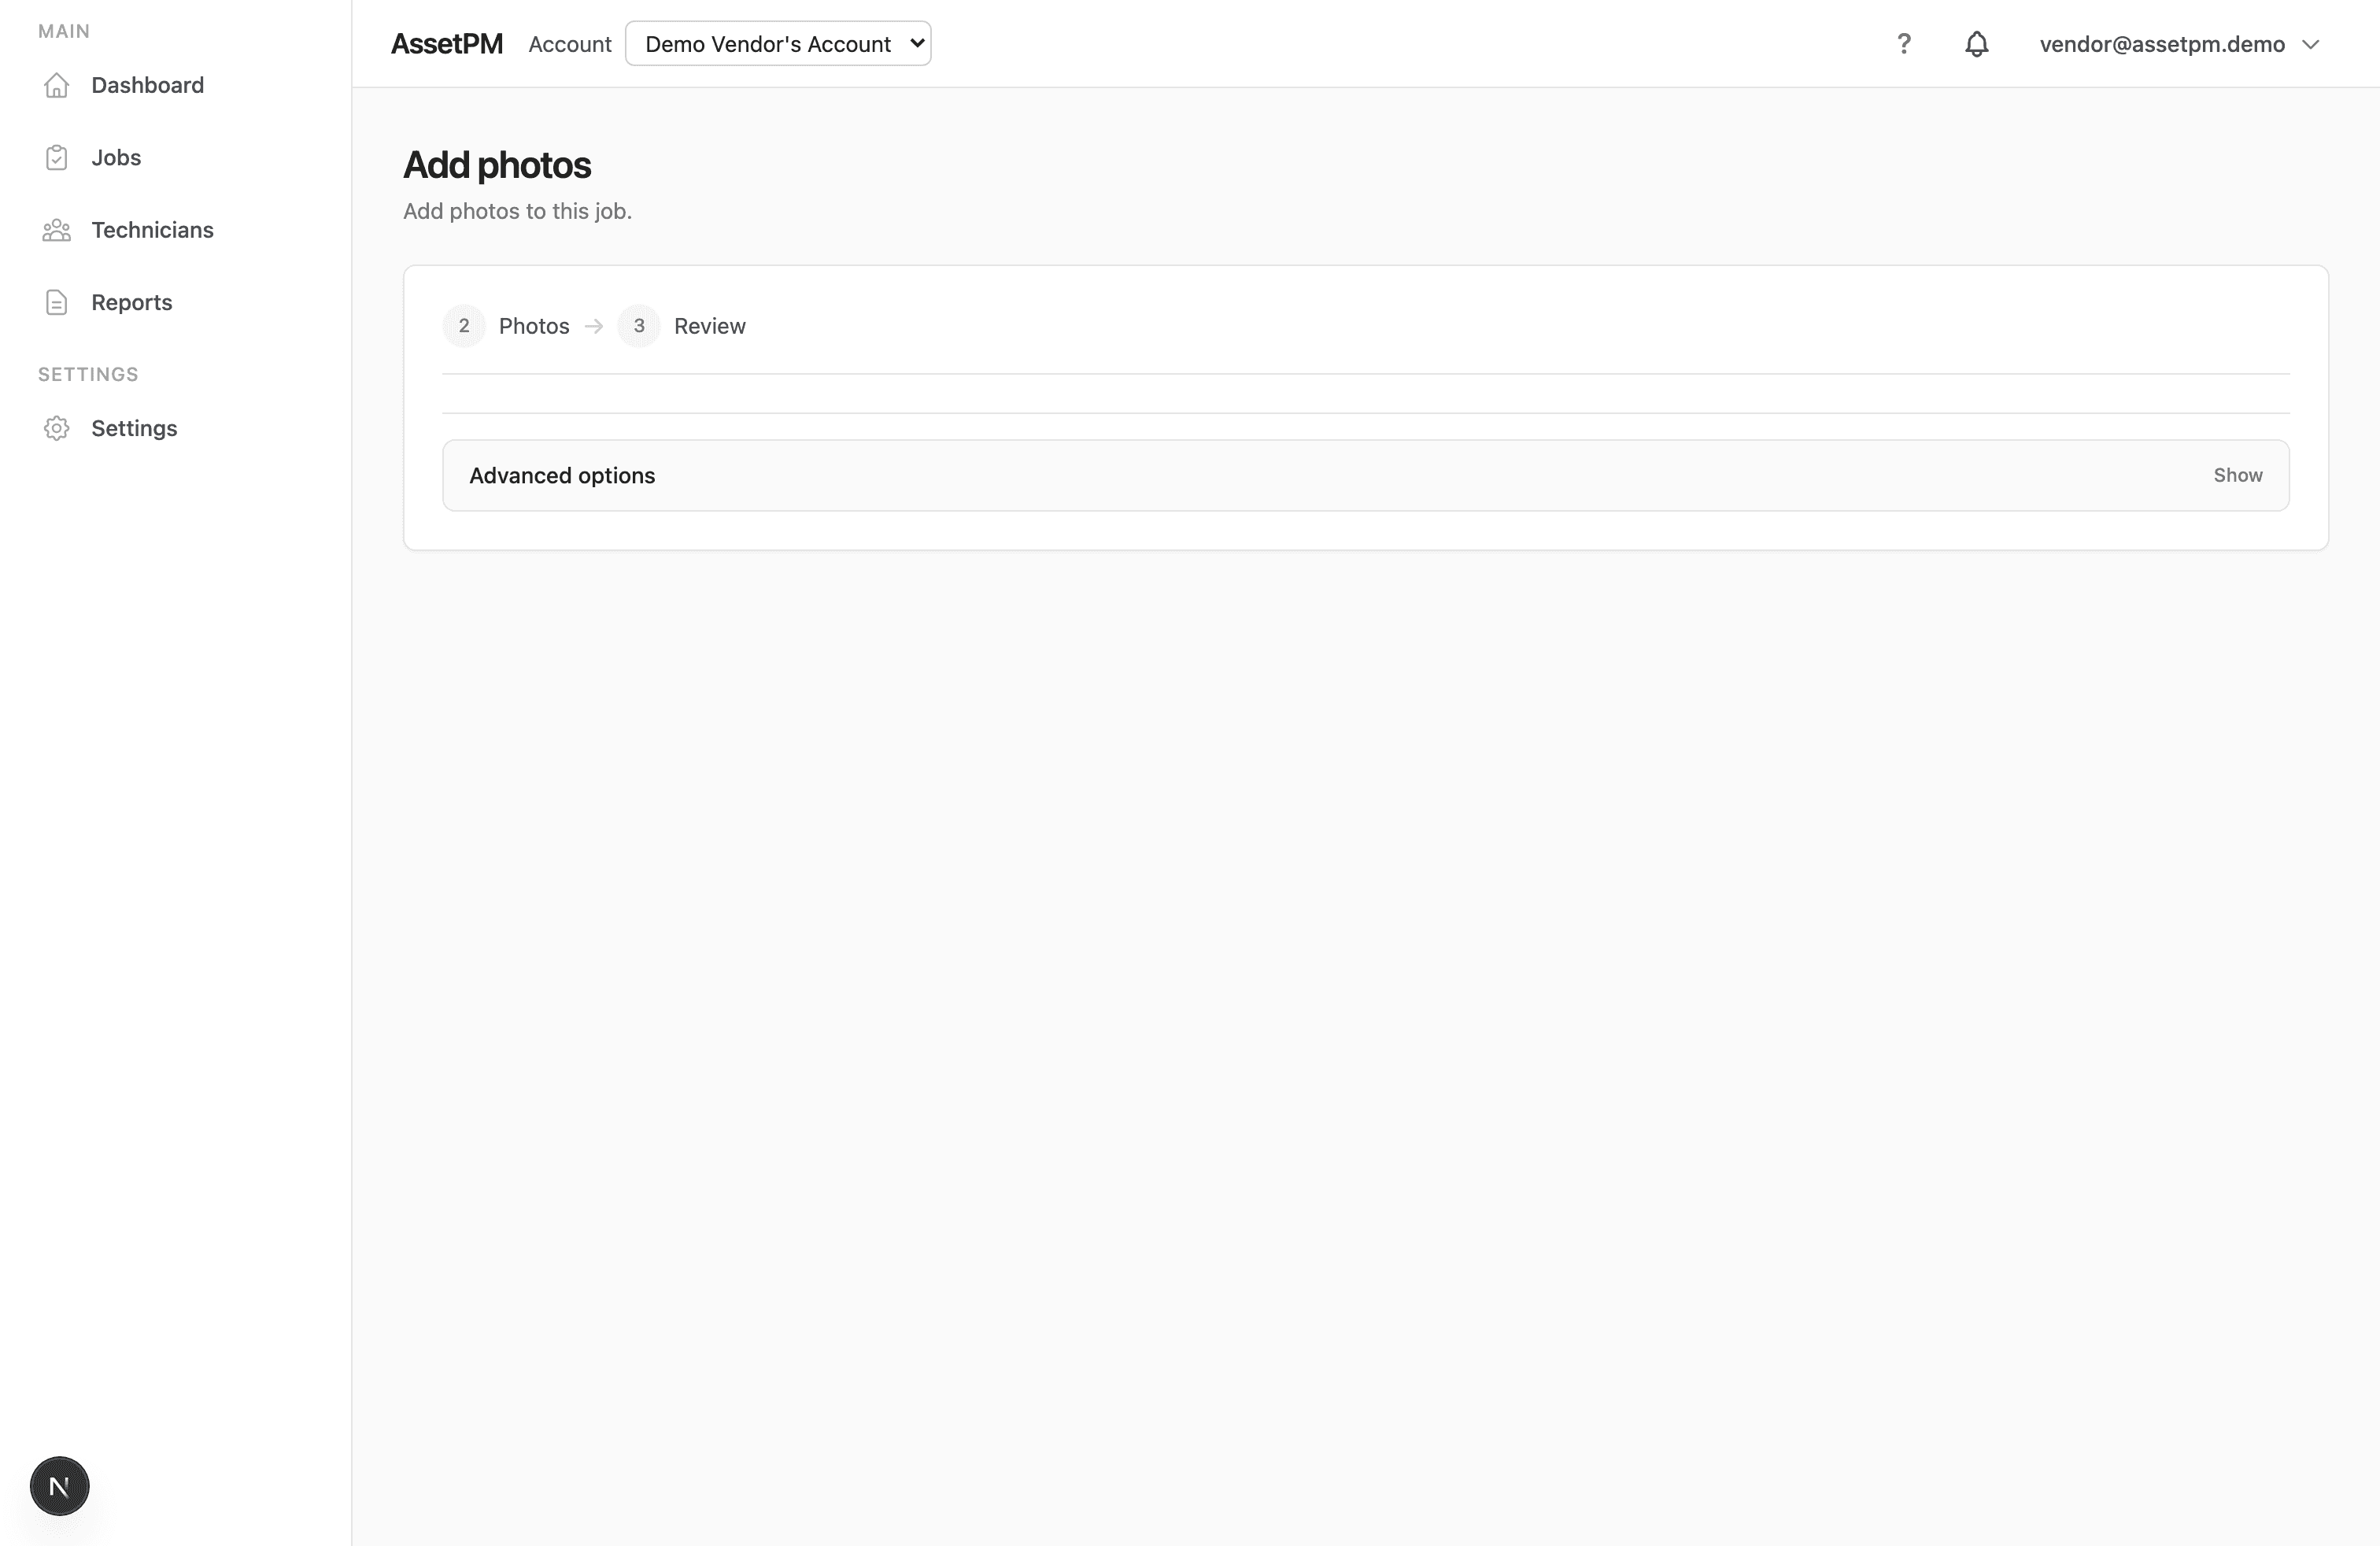Open the Demo Vendor's Account dropdown
The height and width of the screenshot is (1546, 2380).
tap(778, 43)
